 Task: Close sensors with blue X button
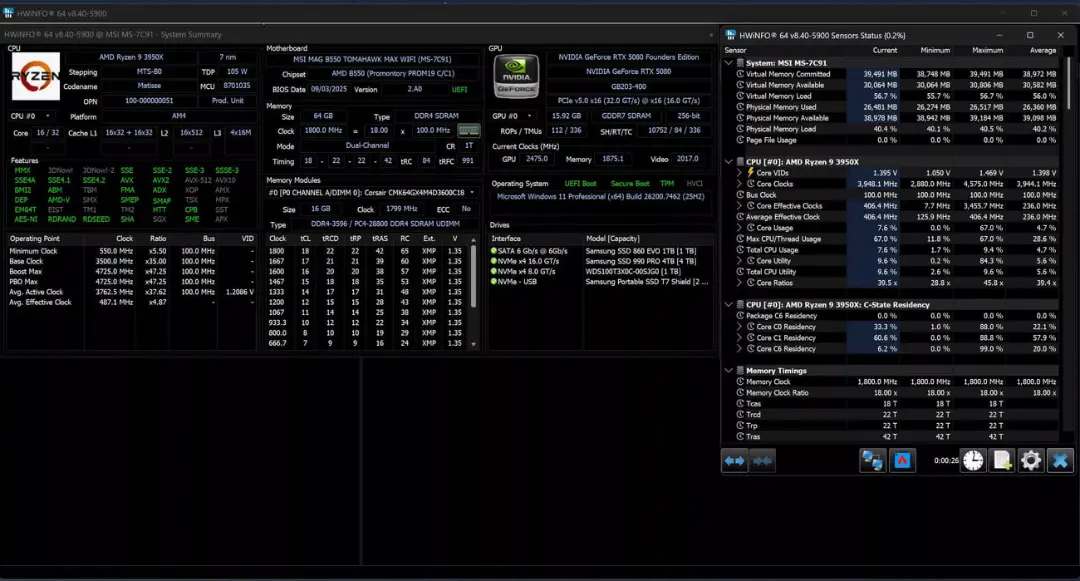pyautogui.click(x=1060, y=461)
